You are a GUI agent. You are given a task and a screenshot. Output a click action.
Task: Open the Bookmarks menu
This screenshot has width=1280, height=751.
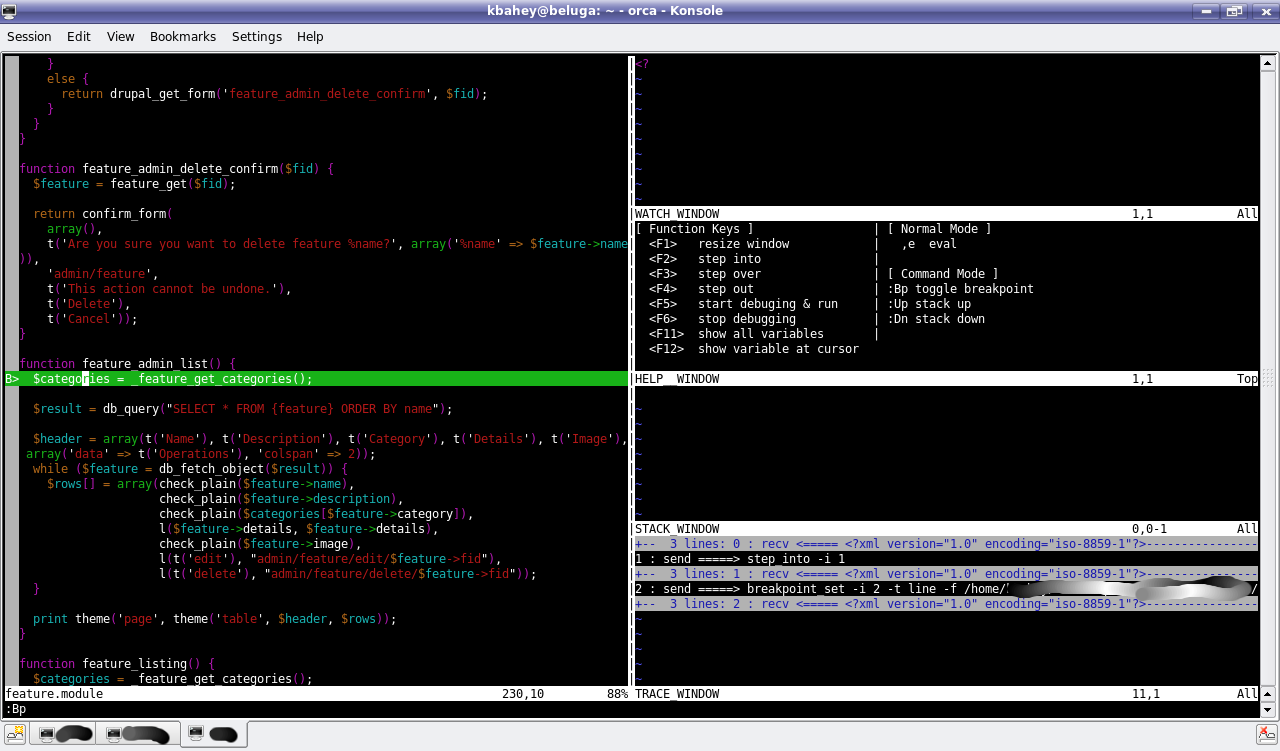(183, 36)
